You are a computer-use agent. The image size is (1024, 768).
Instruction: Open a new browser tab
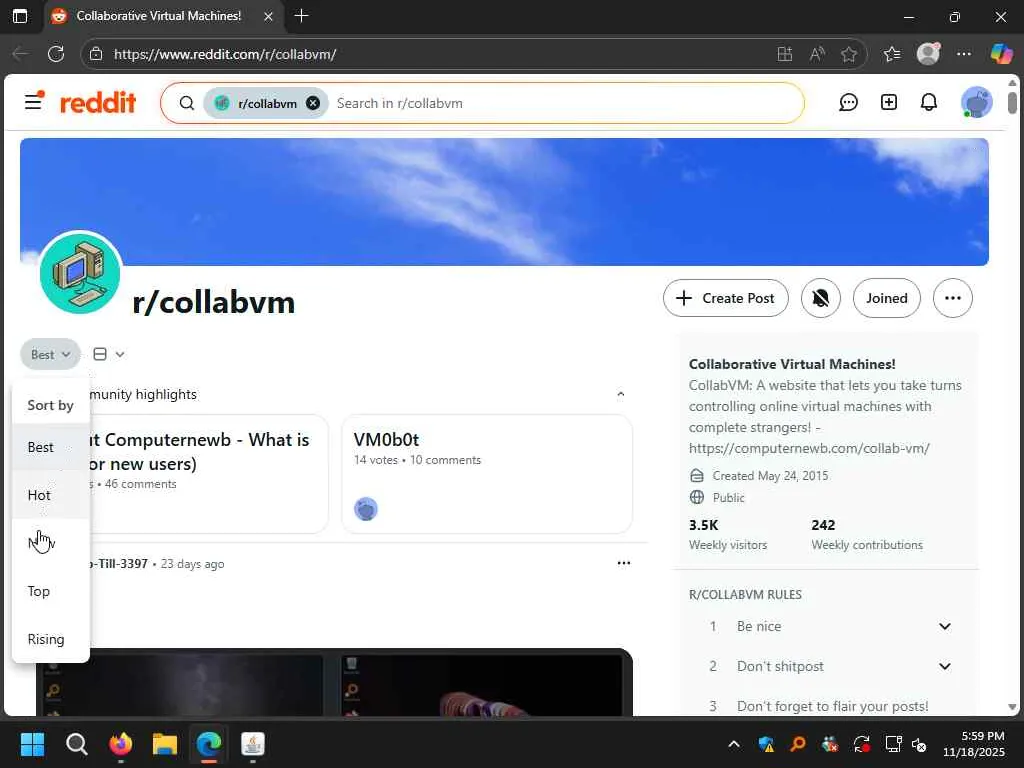click(x=301, y=16)
